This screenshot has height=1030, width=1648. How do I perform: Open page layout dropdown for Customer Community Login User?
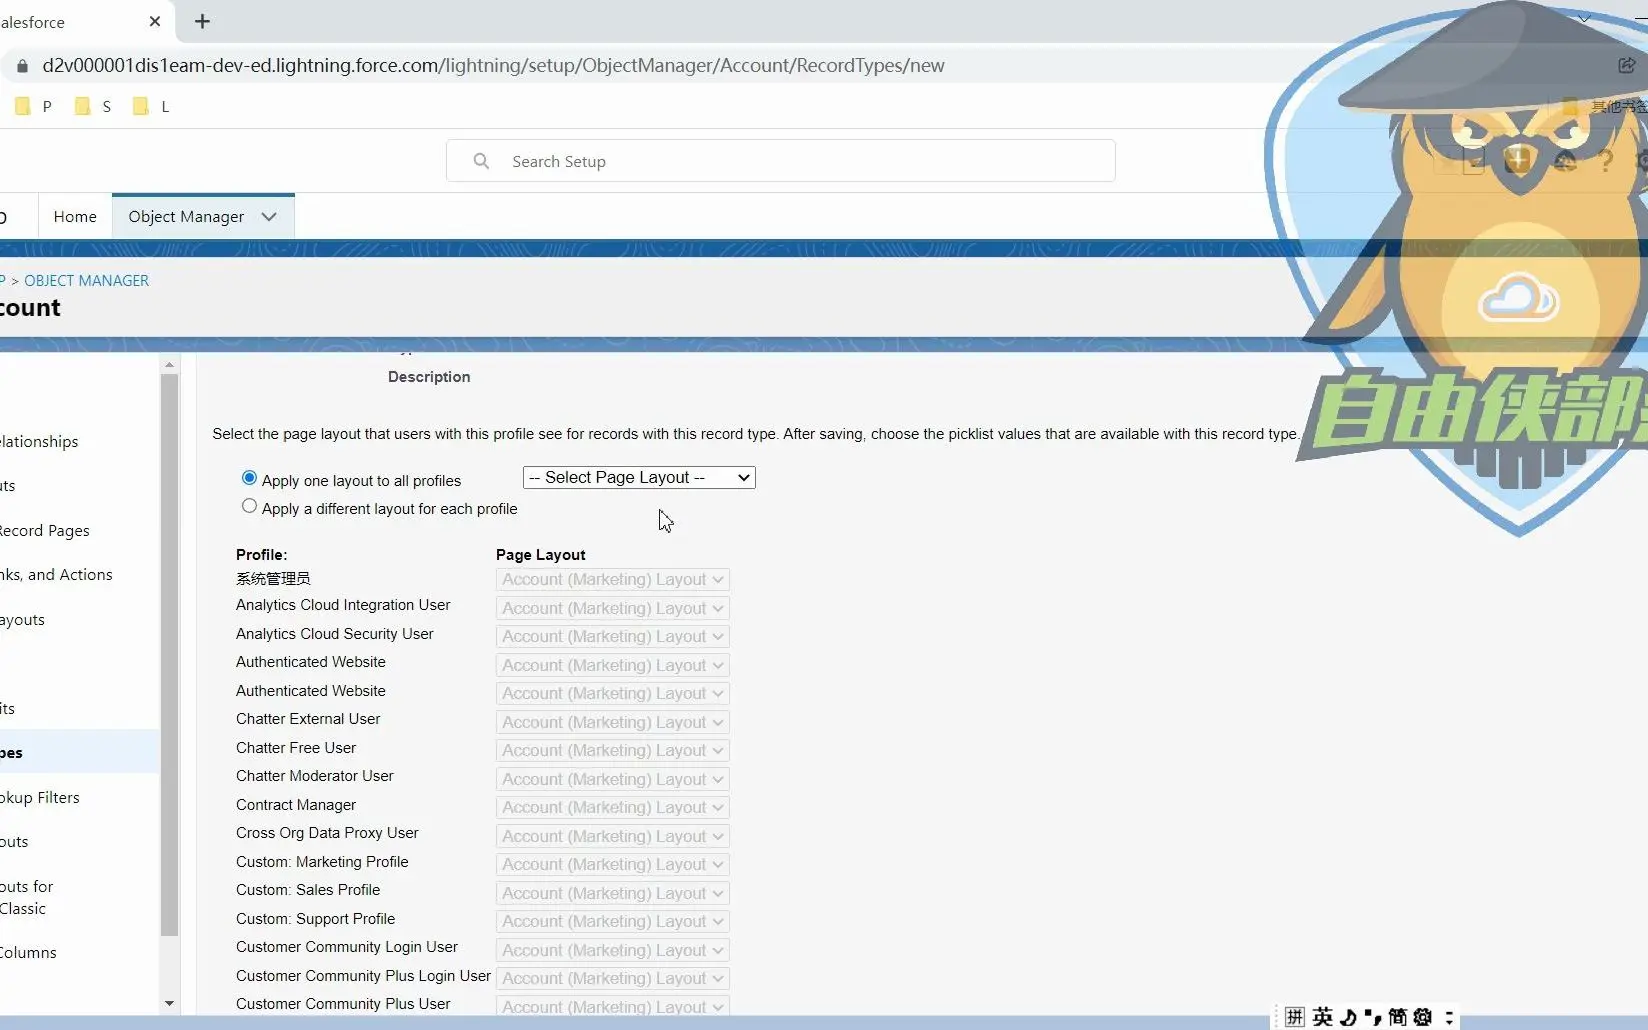tap(612, 950)
